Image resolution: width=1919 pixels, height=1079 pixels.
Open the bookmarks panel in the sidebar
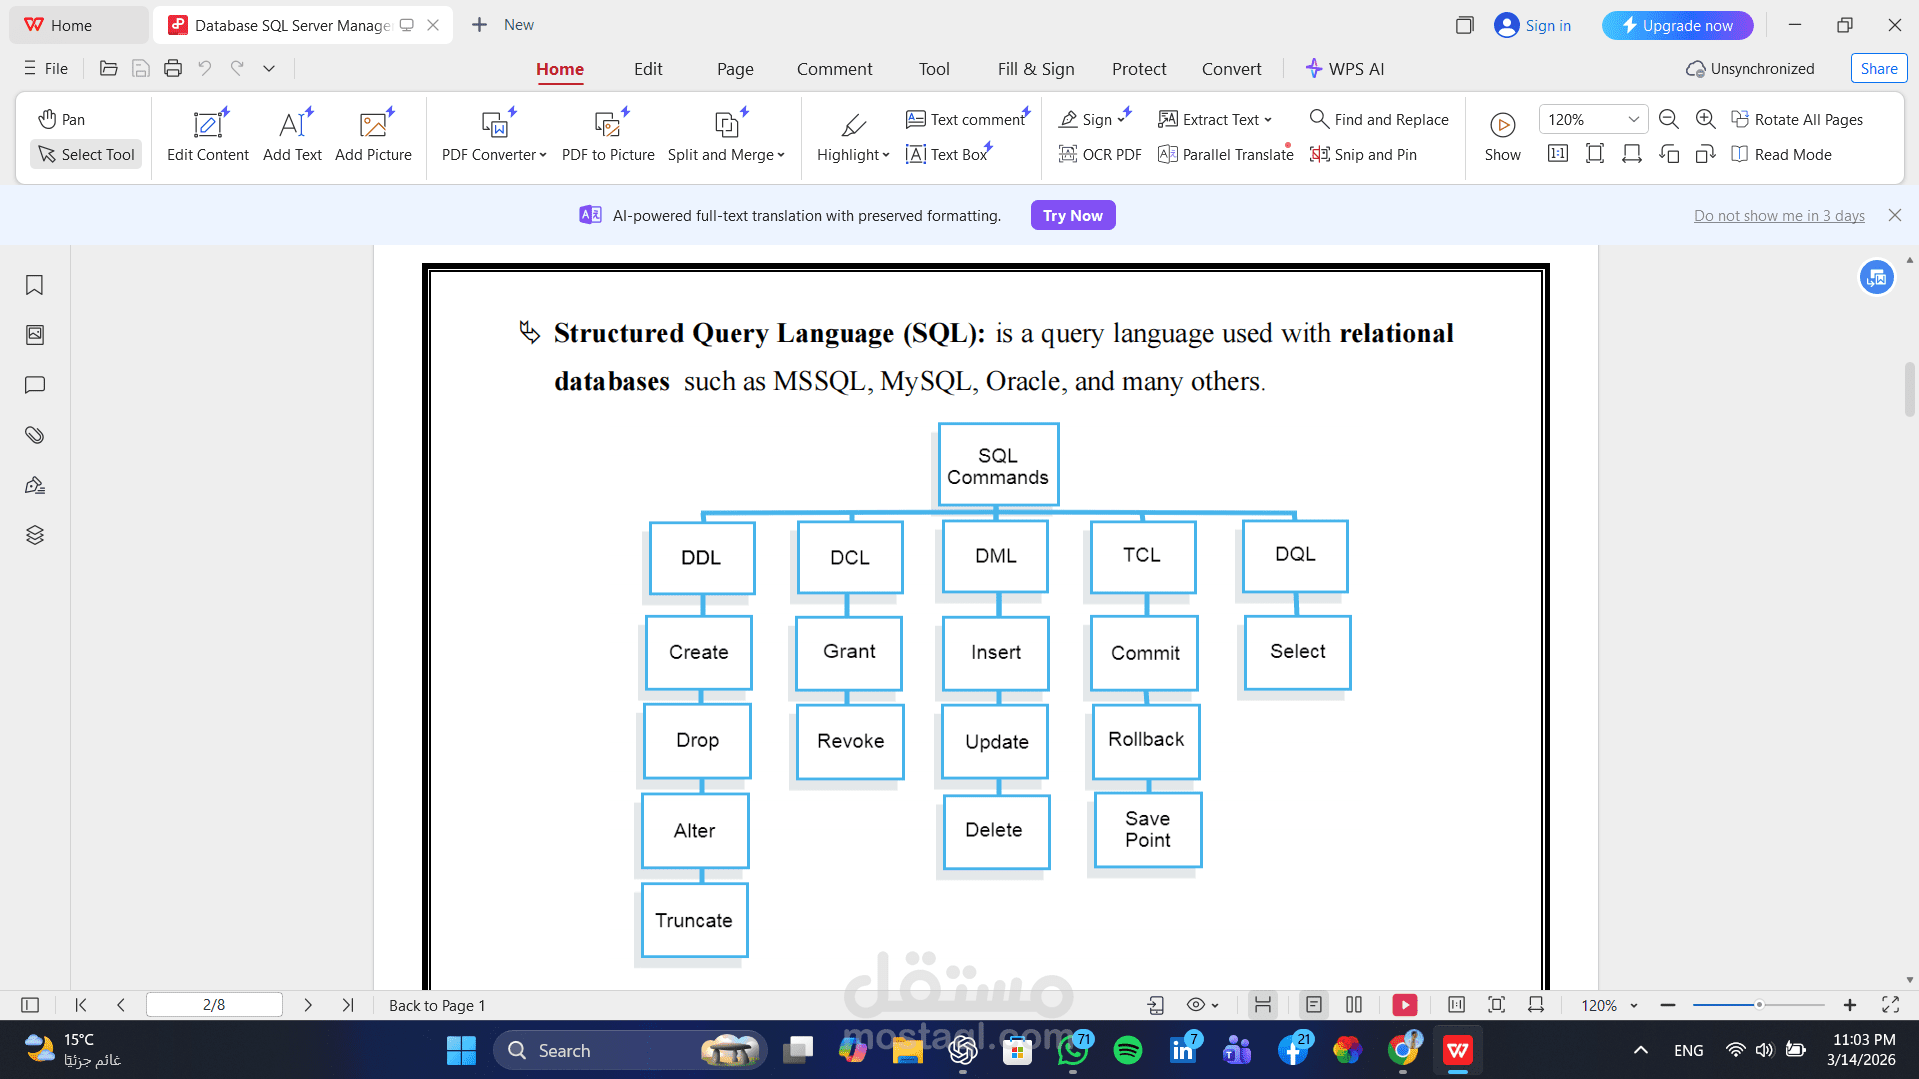pyautogui.click(x=34, y=285)
